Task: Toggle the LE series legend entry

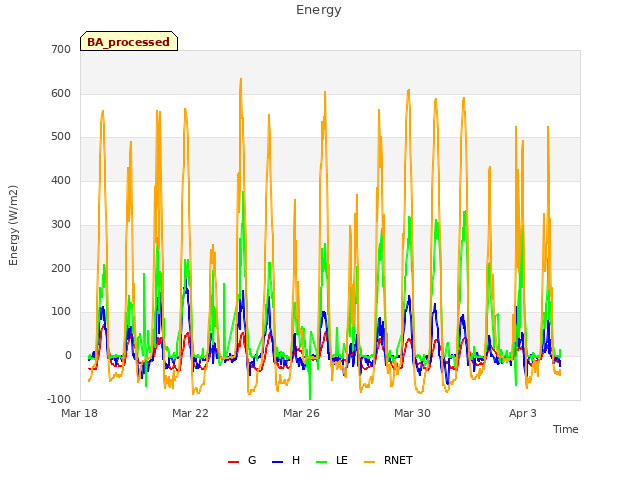Action: tap(332, 460)
